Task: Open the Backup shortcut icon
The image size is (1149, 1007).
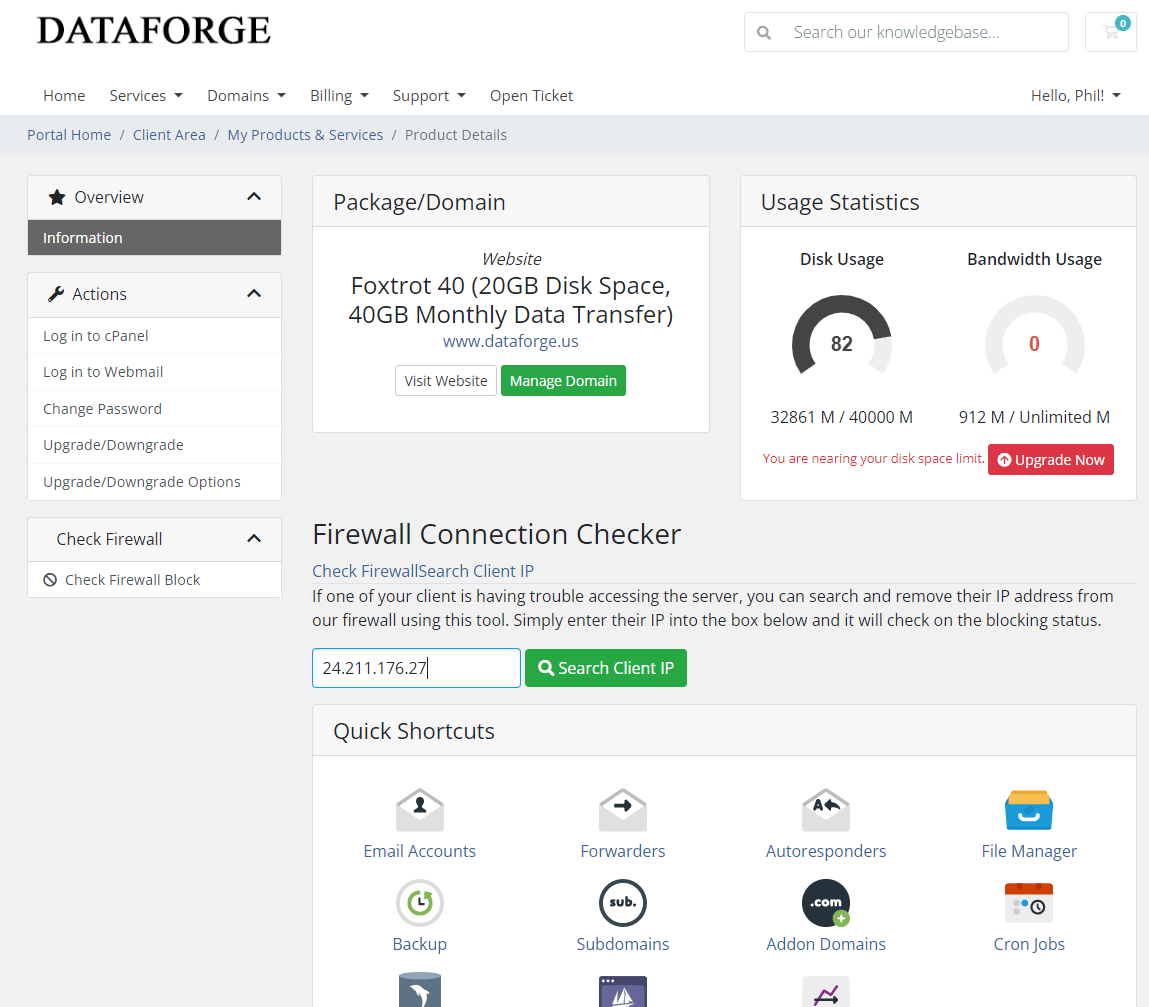Action: click(420, 903)
